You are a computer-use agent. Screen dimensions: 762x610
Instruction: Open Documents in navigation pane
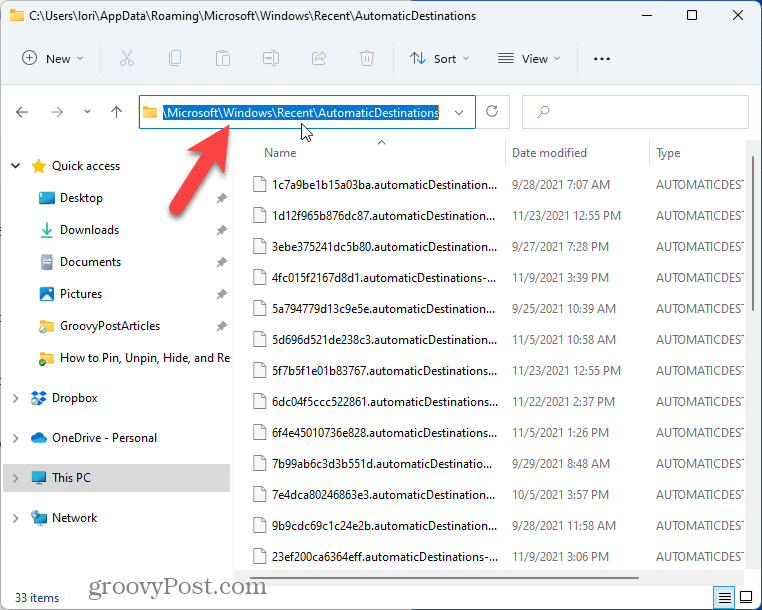coord(90,262)
